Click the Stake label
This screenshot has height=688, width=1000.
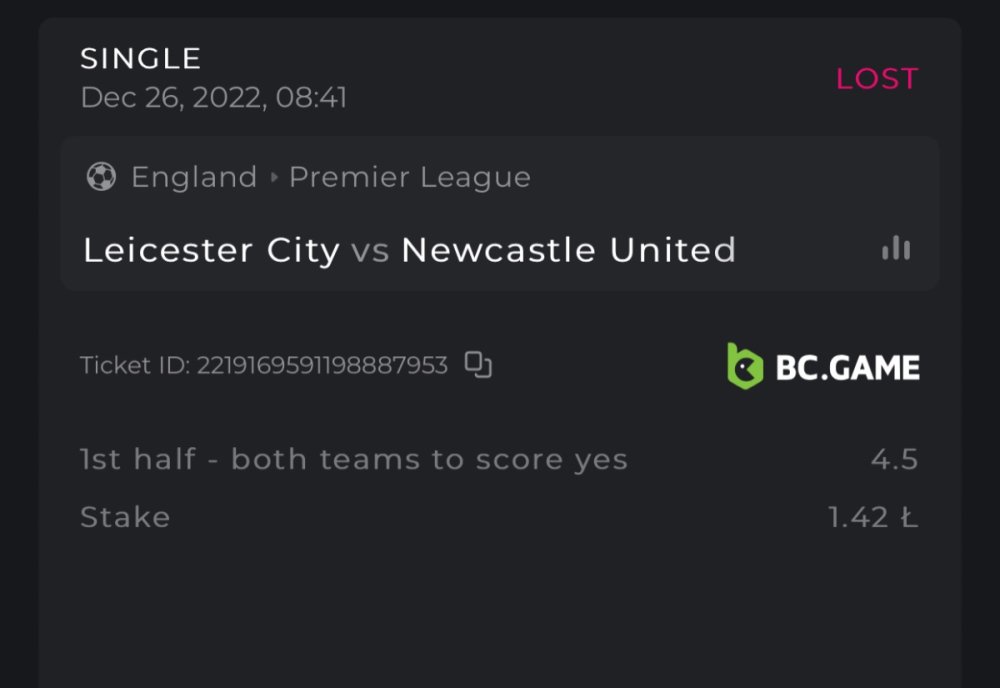tap(125, 517)
